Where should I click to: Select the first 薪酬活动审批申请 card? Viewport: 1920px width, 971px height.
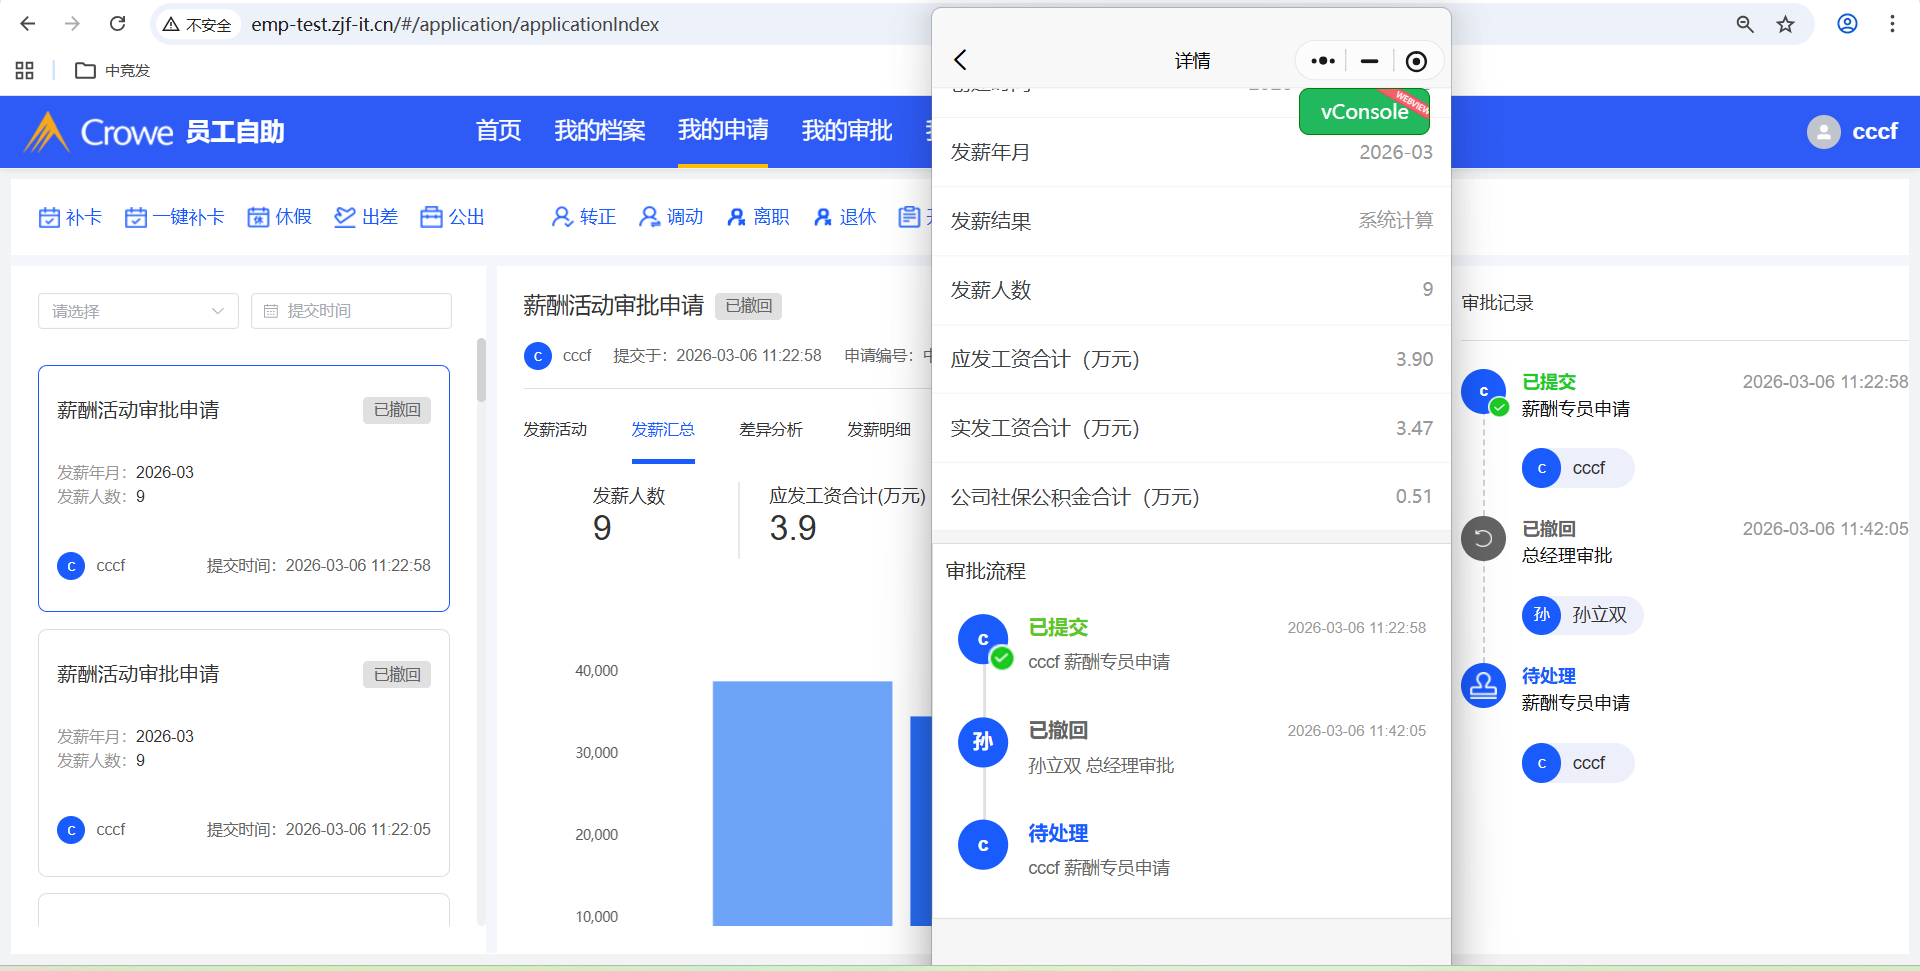click(x=243, y=488)
